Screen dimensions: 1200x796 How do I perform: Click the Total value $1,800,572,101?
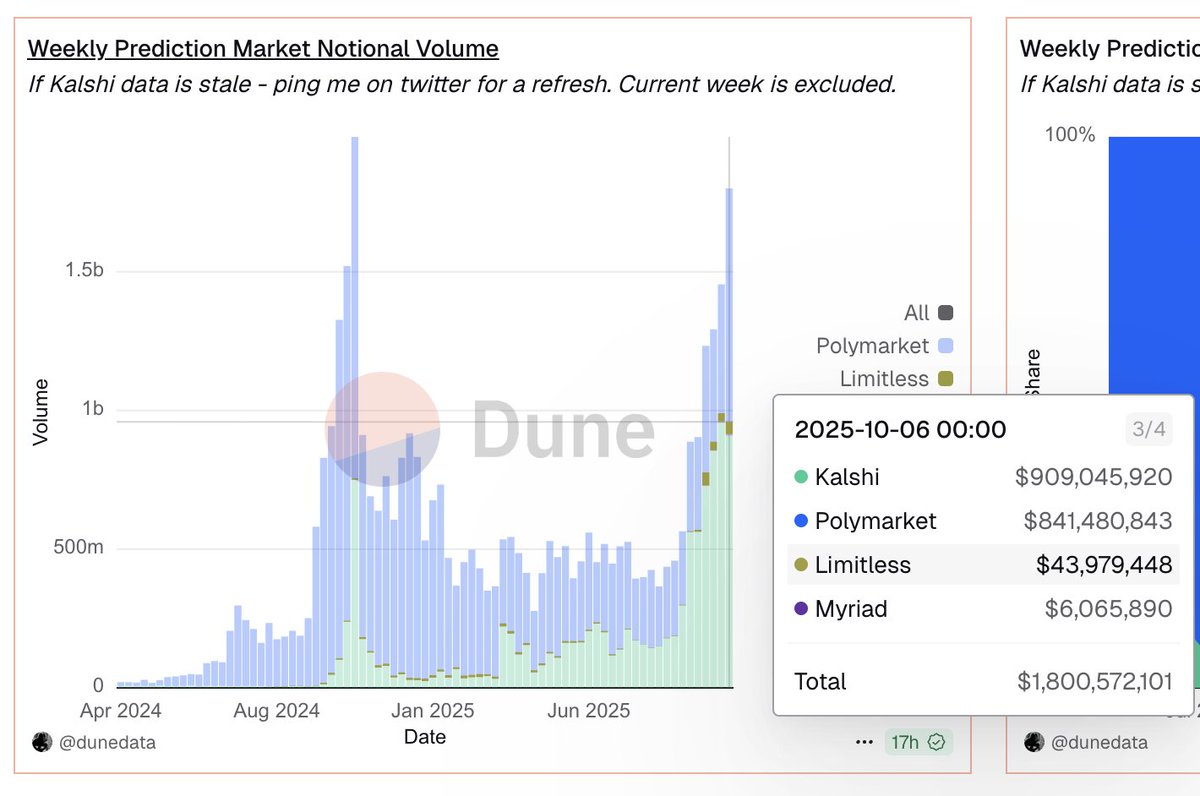tap(1095, 682)
